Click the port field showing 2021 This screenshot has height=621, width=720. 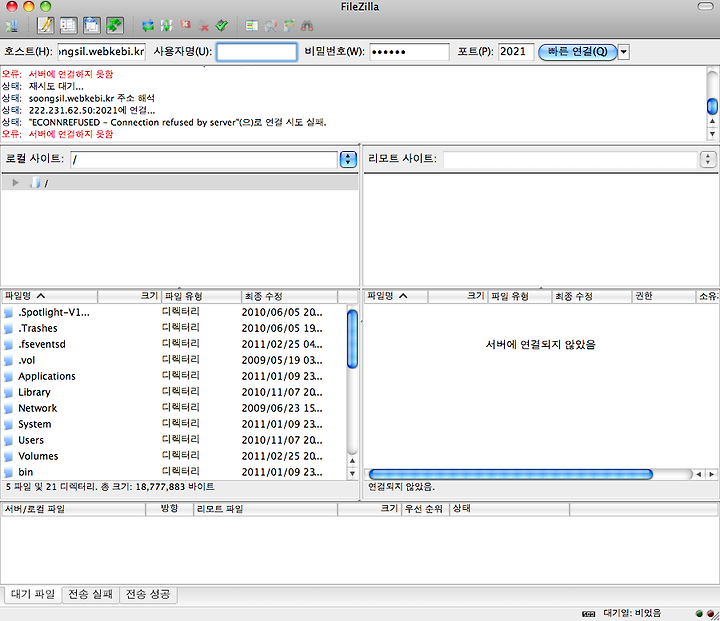pos(516,51)
